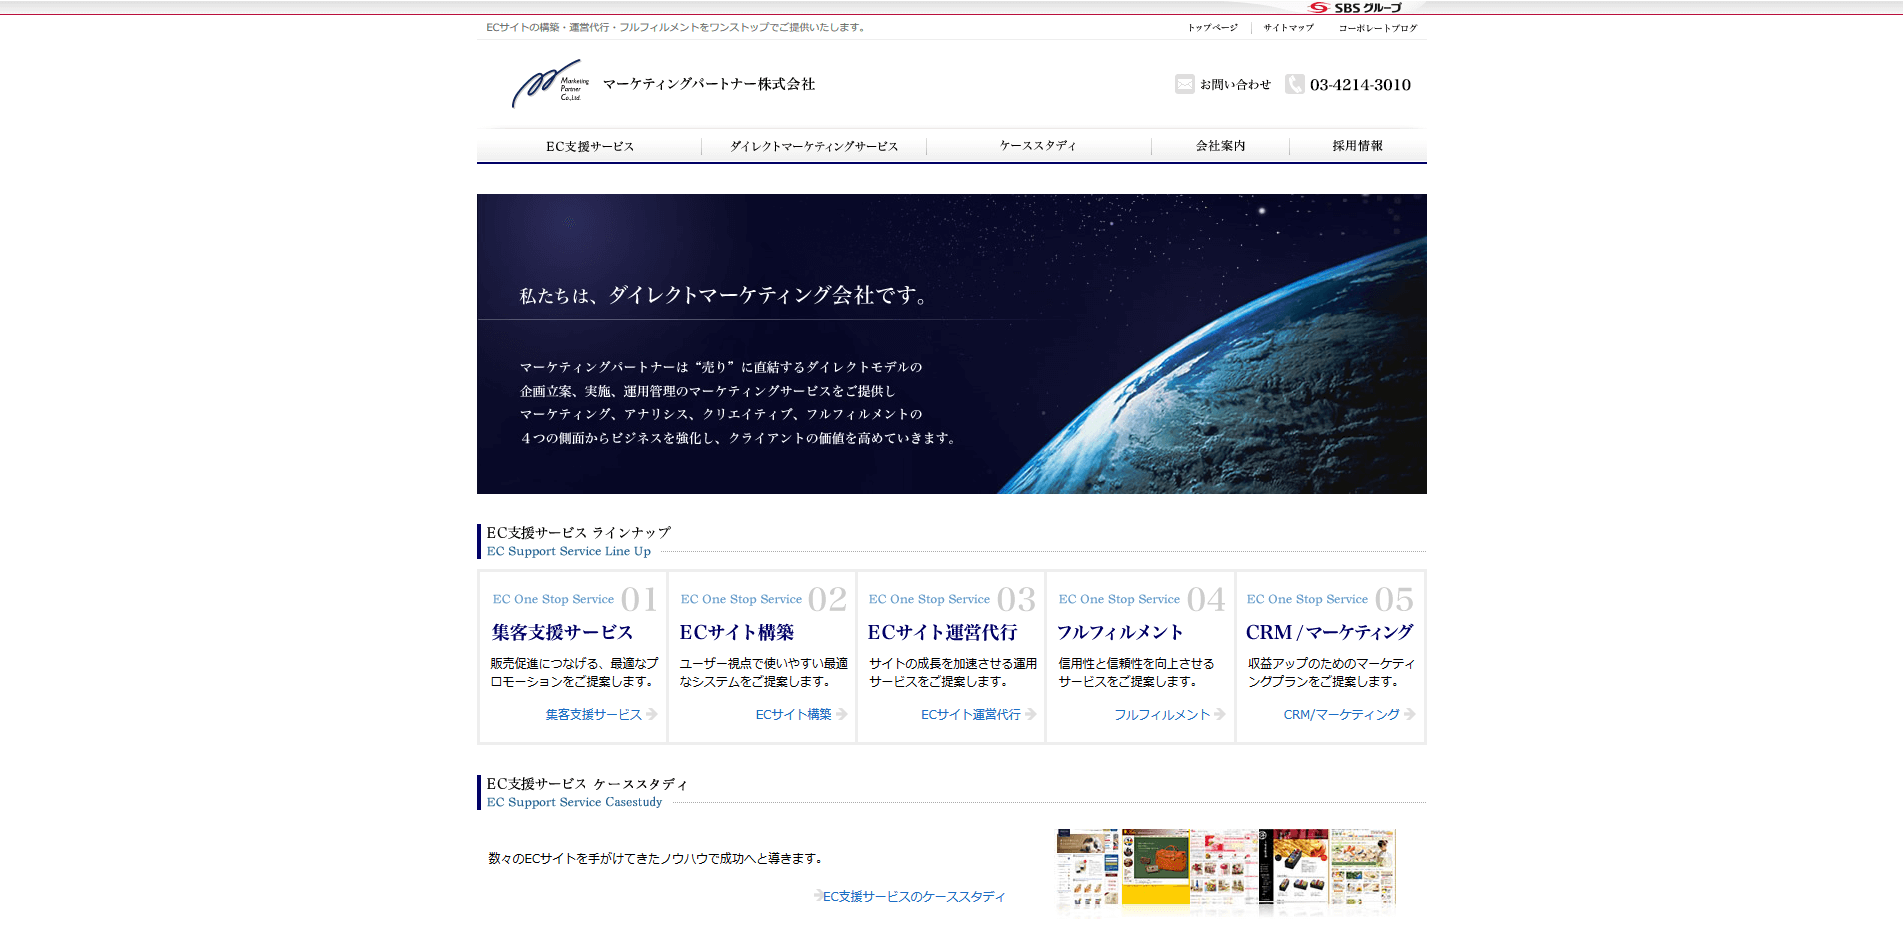Click arrow icon next to フルフィルメント link
Image resolution: width=1903 pixels, height=944 pixels.
tap(1219, 714)
